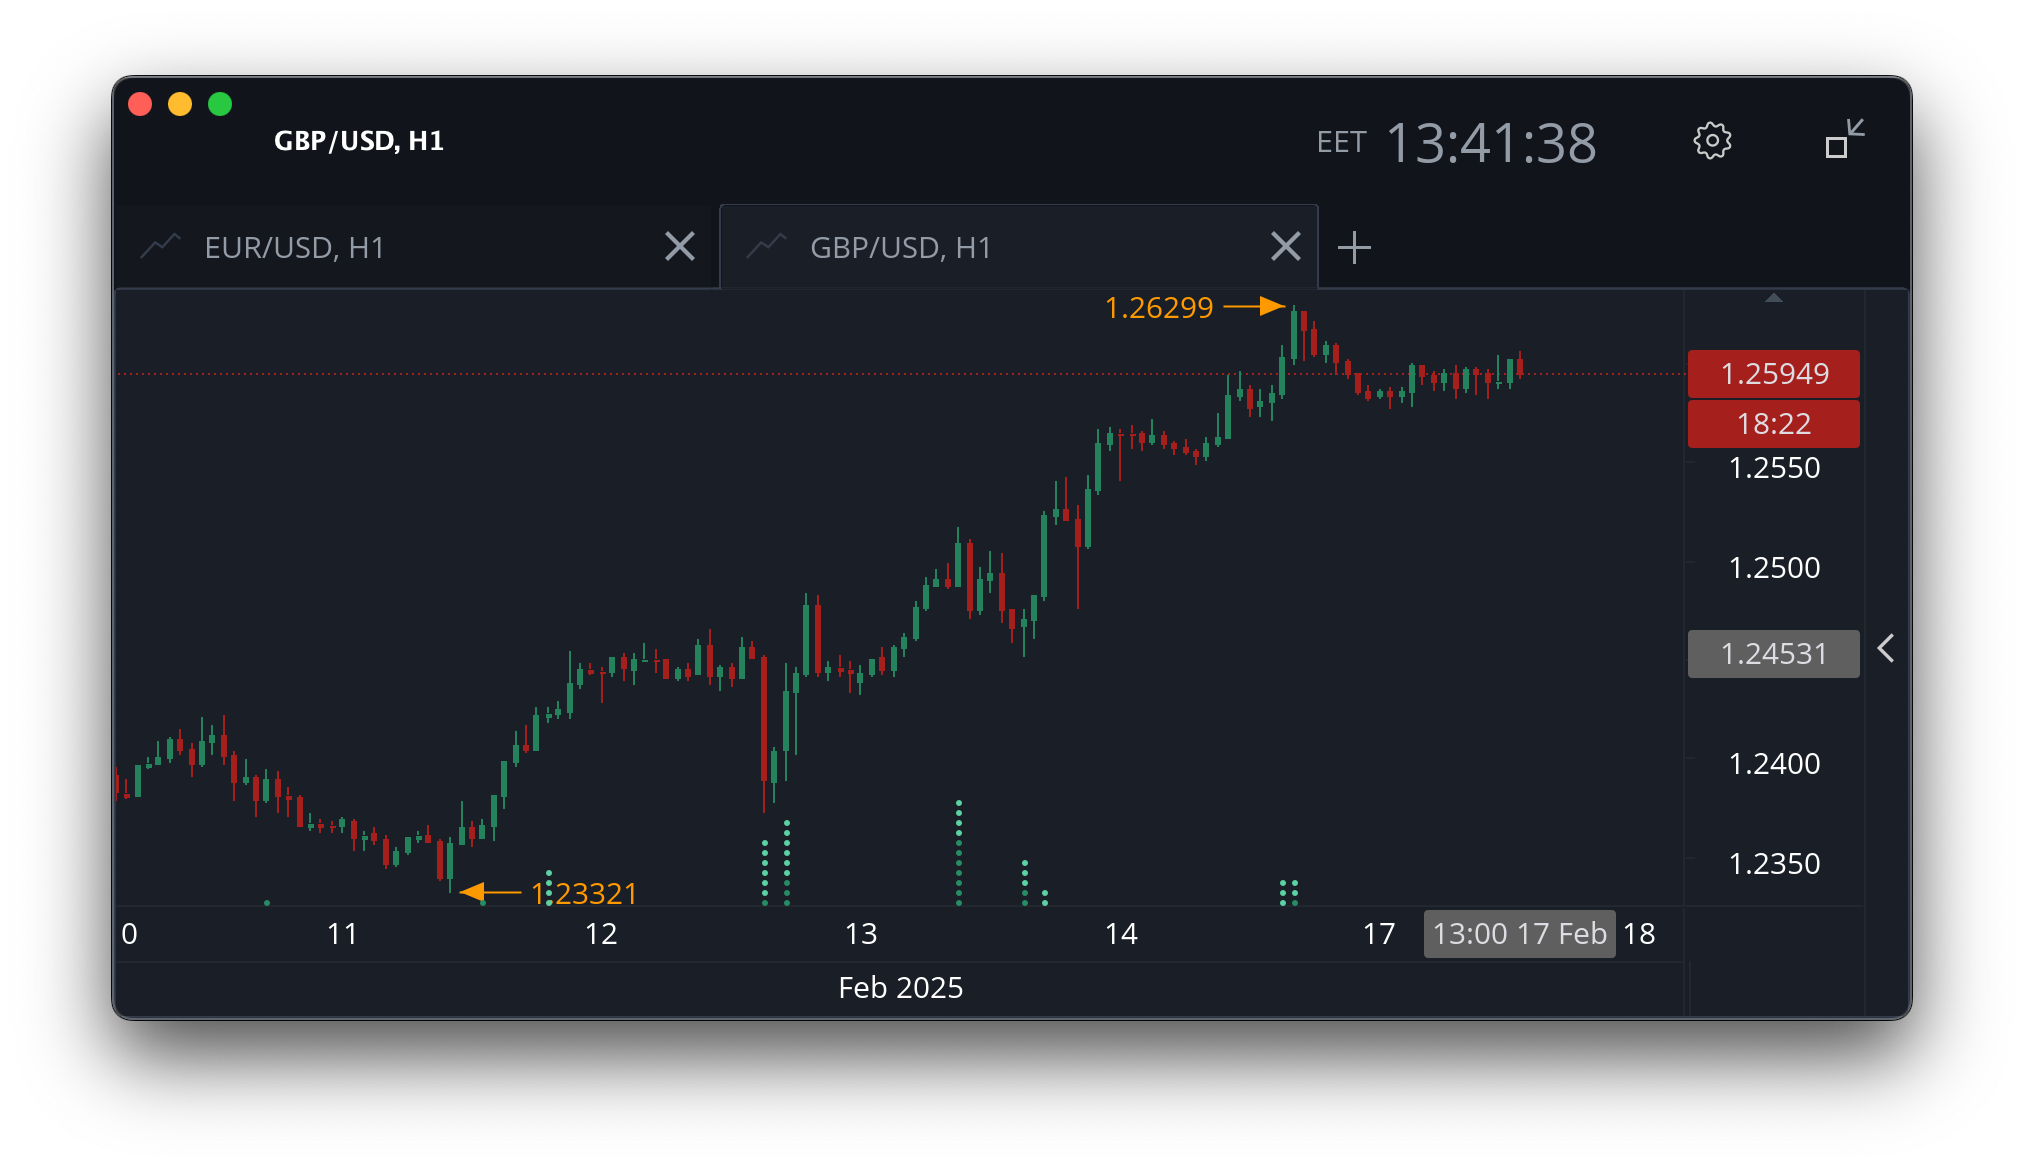This screenshot has width=2024, height=1168.
Task: Click date label 14 on time axis
Action: tap(1121, 934)
